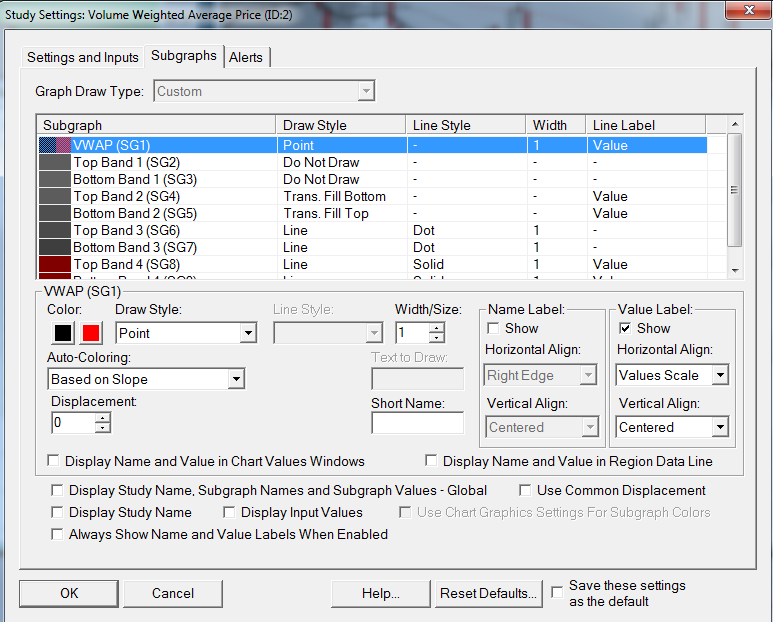Open the Alerts tab
This screenshot has width=773, height=622.
point(246,57)
